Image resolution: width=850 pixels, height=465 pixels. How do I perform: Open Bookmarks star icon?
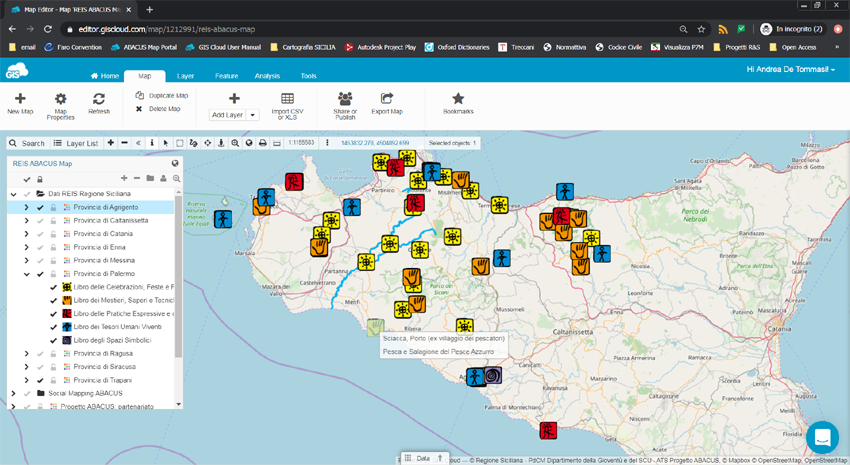click(x=458, y=98)
